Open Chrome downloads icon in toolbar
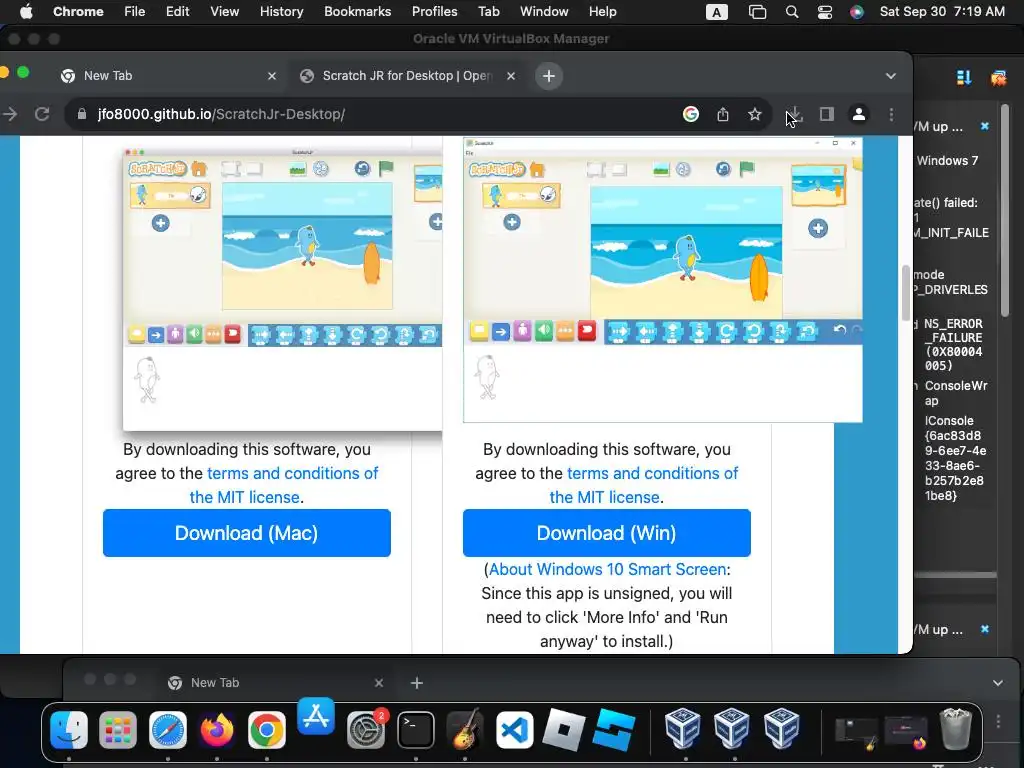1024x768 pixels. 795,114
